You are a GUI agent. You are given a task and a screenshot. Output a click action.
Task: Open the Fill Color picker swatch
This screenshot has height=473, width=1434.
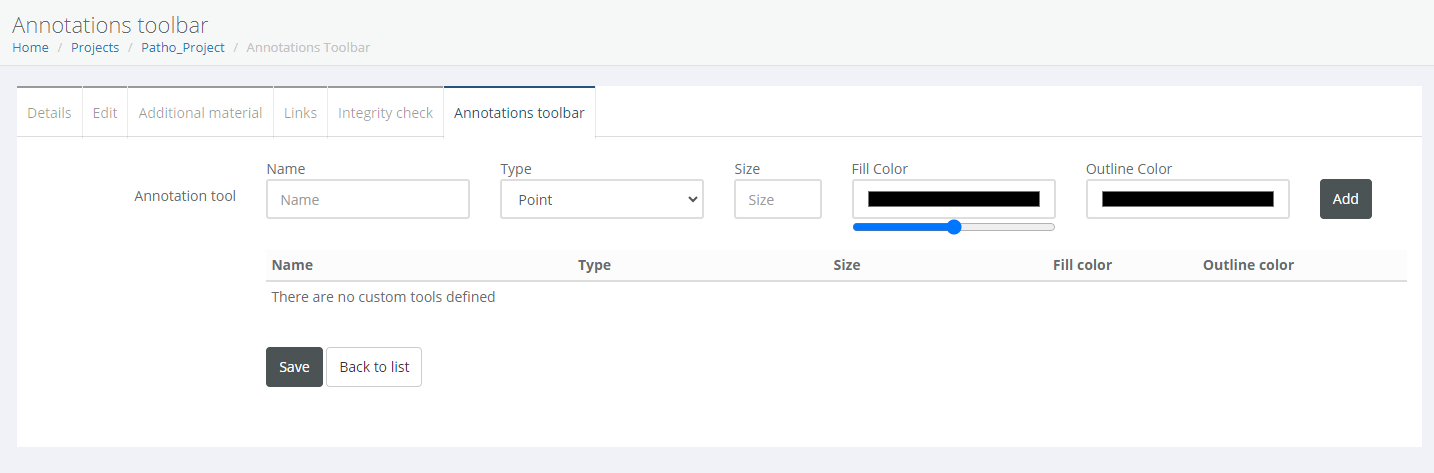pyautogui.click(x=953, y=199)
